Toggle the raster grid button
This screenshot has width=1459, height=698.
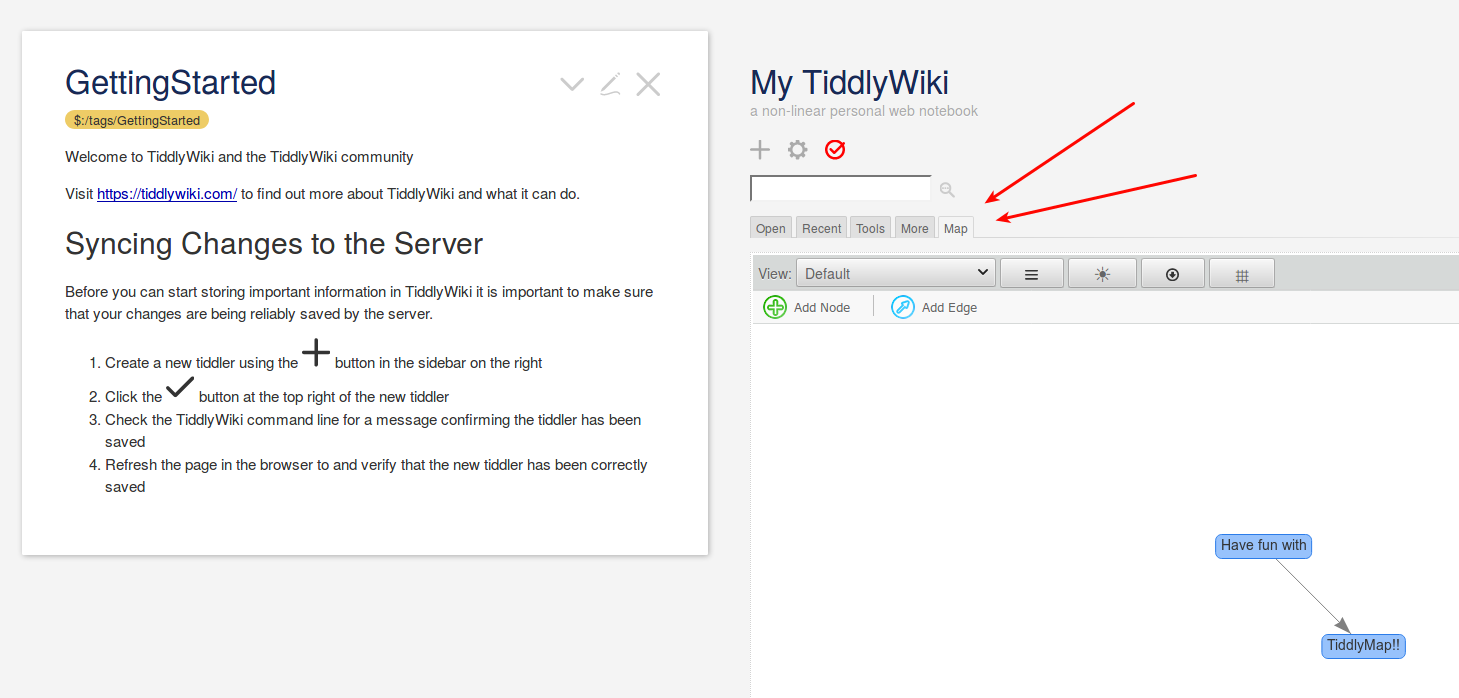click(1242, 274)
